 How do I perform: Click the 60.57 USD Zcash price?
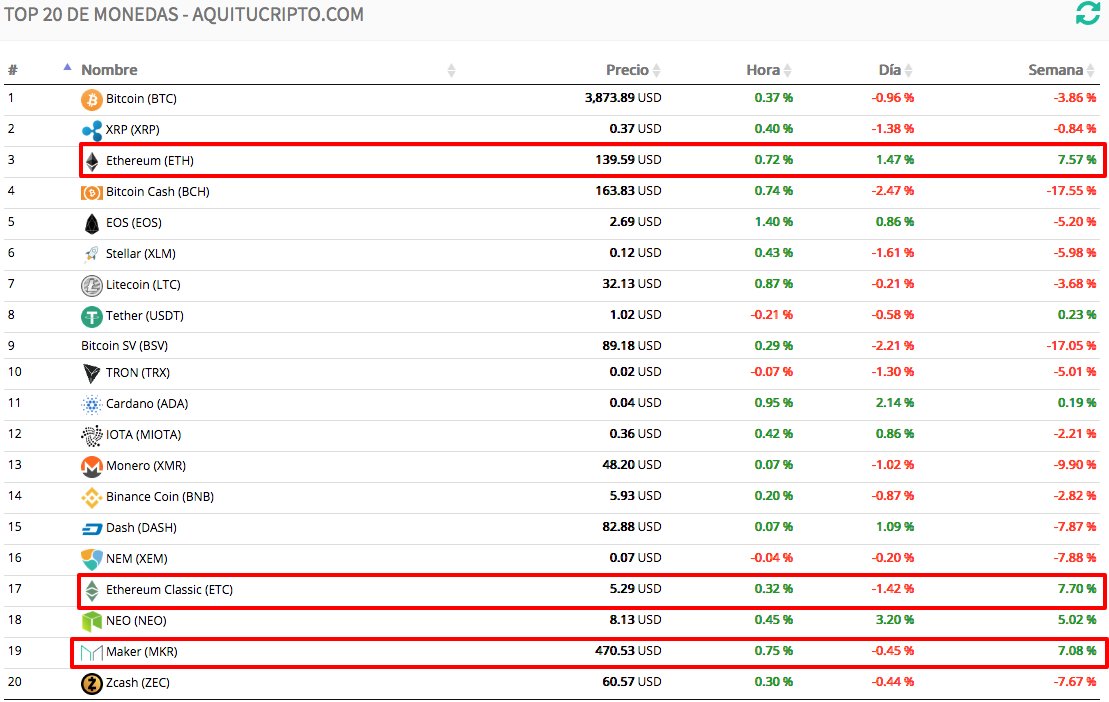(x=632, y=683)
